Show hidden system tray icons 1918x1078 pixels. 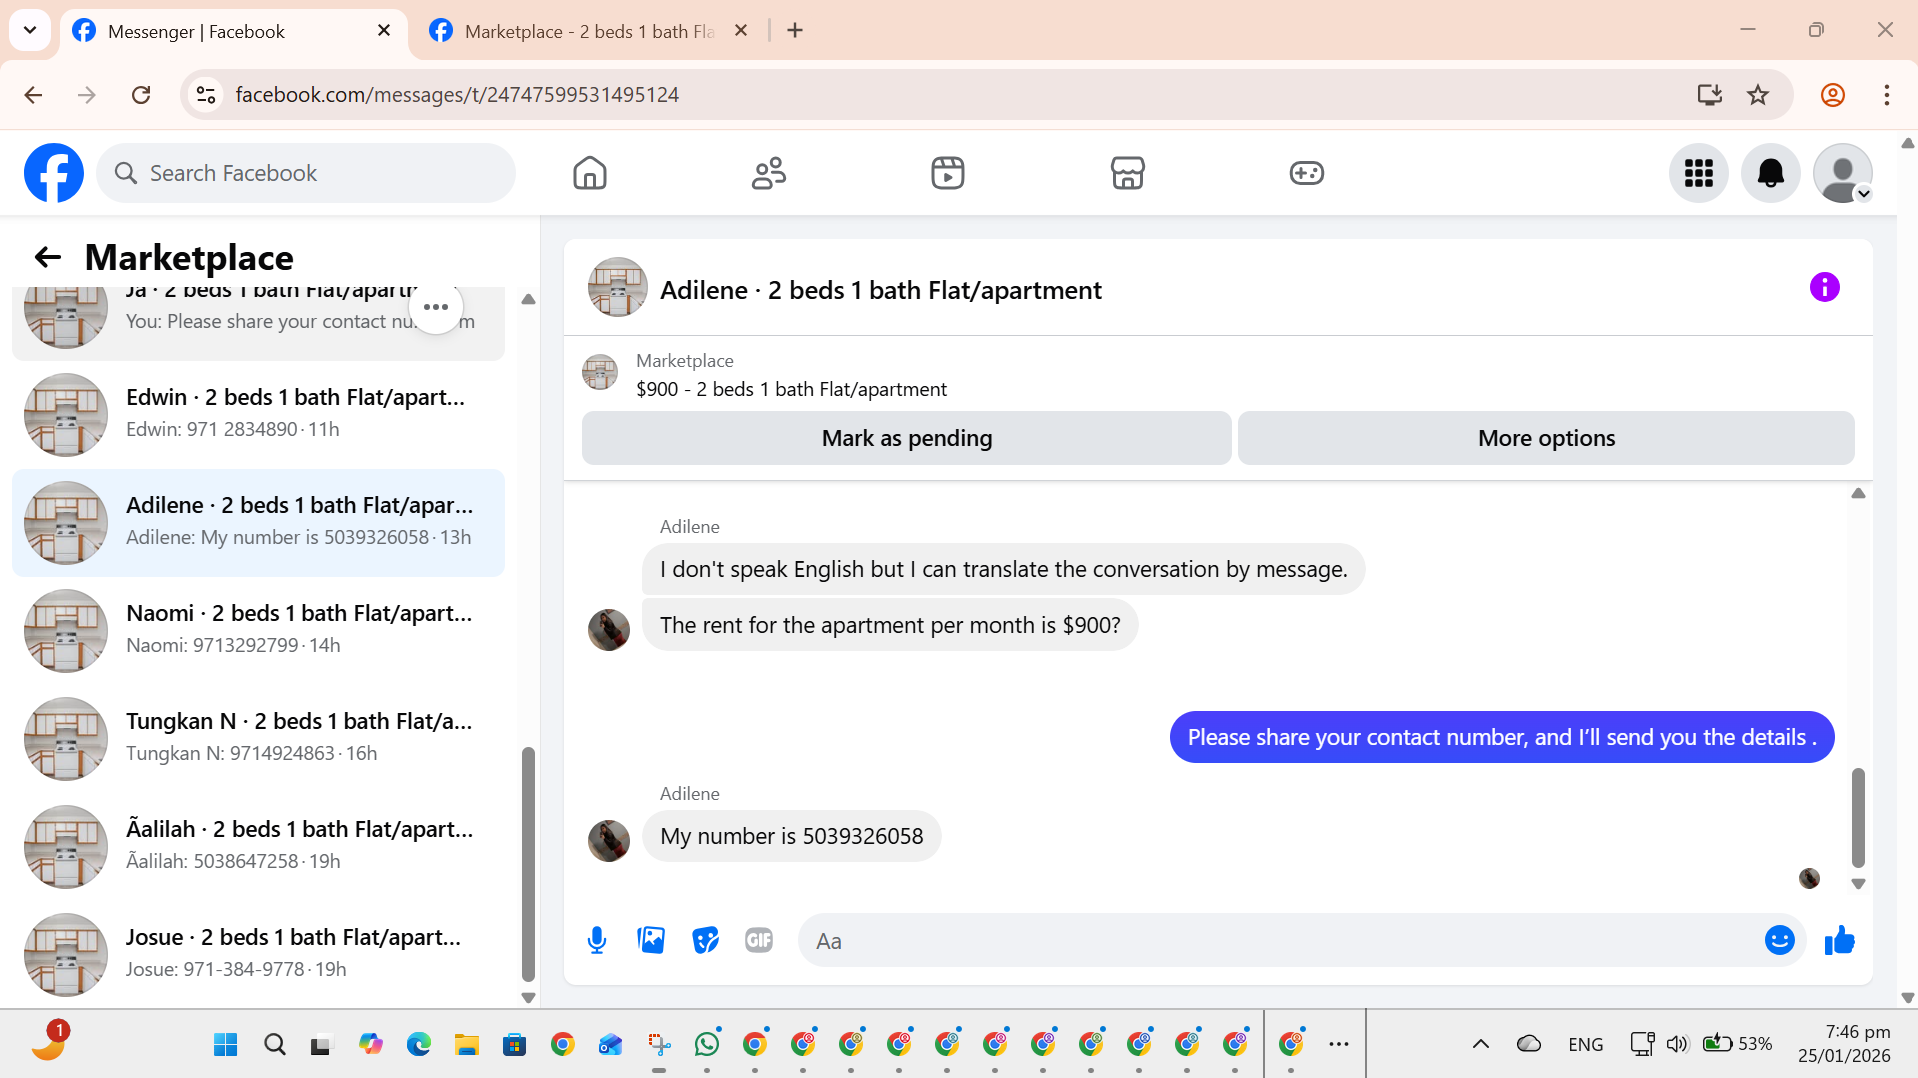[x=1480, y=1045]
